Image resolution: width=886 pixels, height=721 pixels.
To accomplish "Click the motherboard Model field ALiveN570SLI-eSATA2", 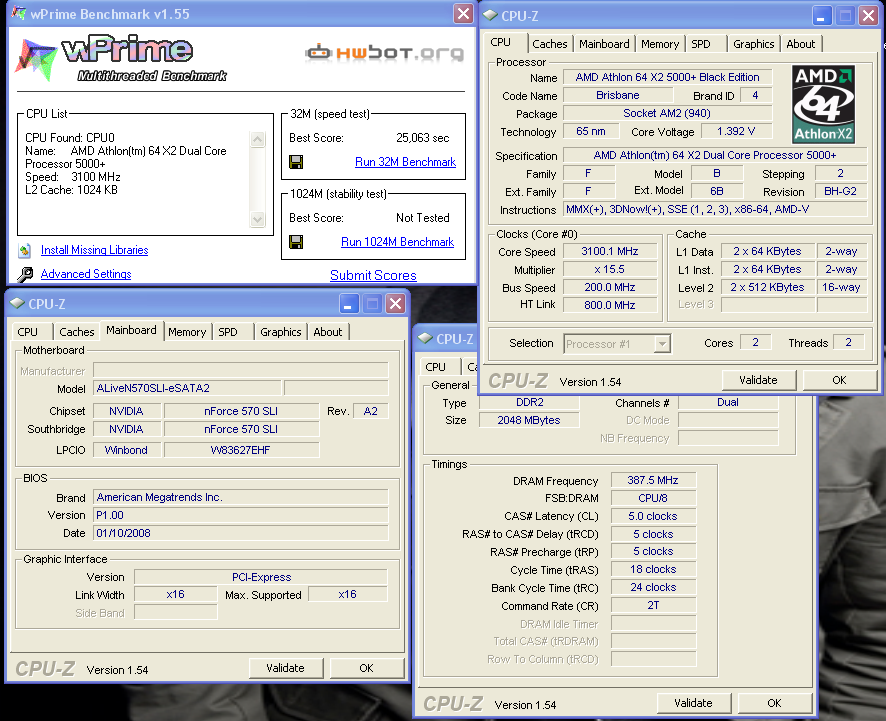I will (187, 388).
